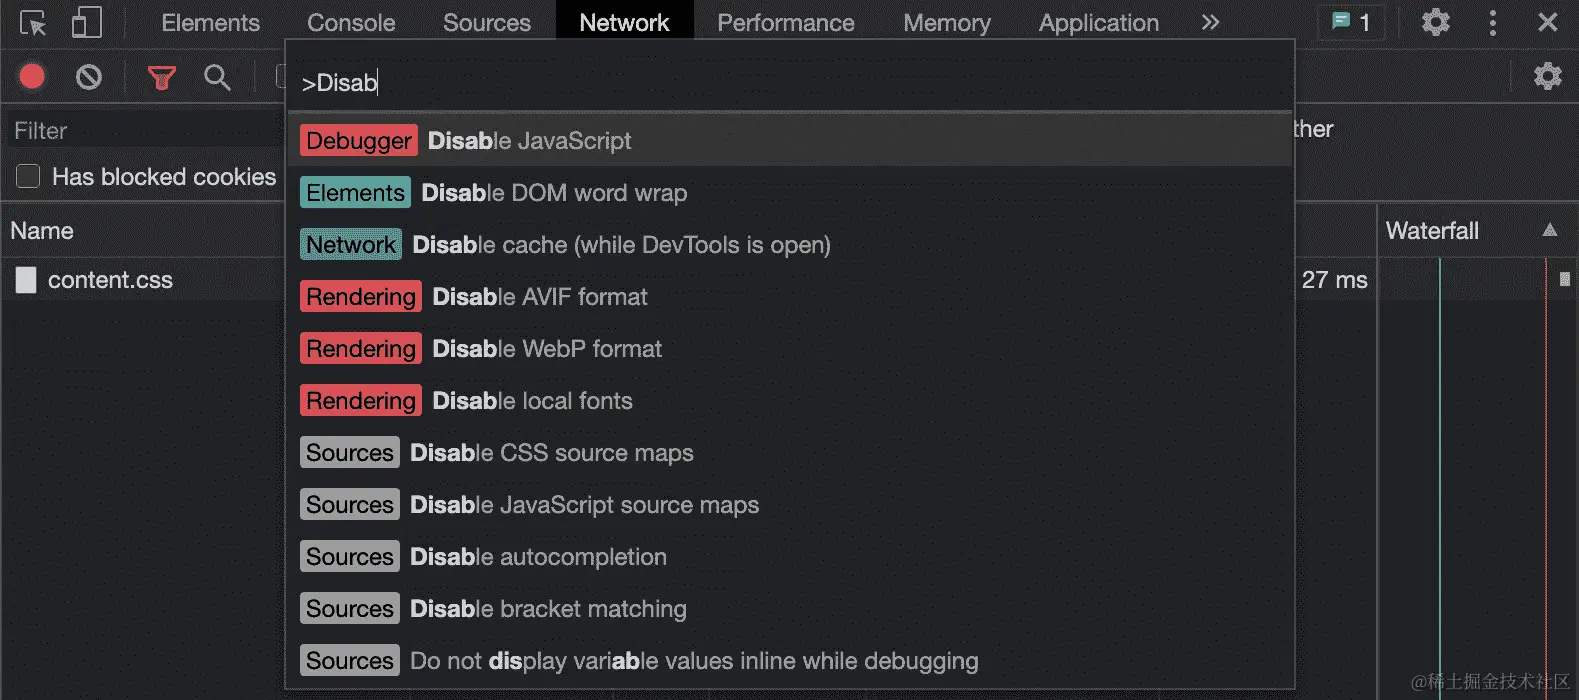Image resolution: width=1579 pixels, height=700 pixels.
Task: Toggle the device toolbar icon
Action: click(87, 23)
